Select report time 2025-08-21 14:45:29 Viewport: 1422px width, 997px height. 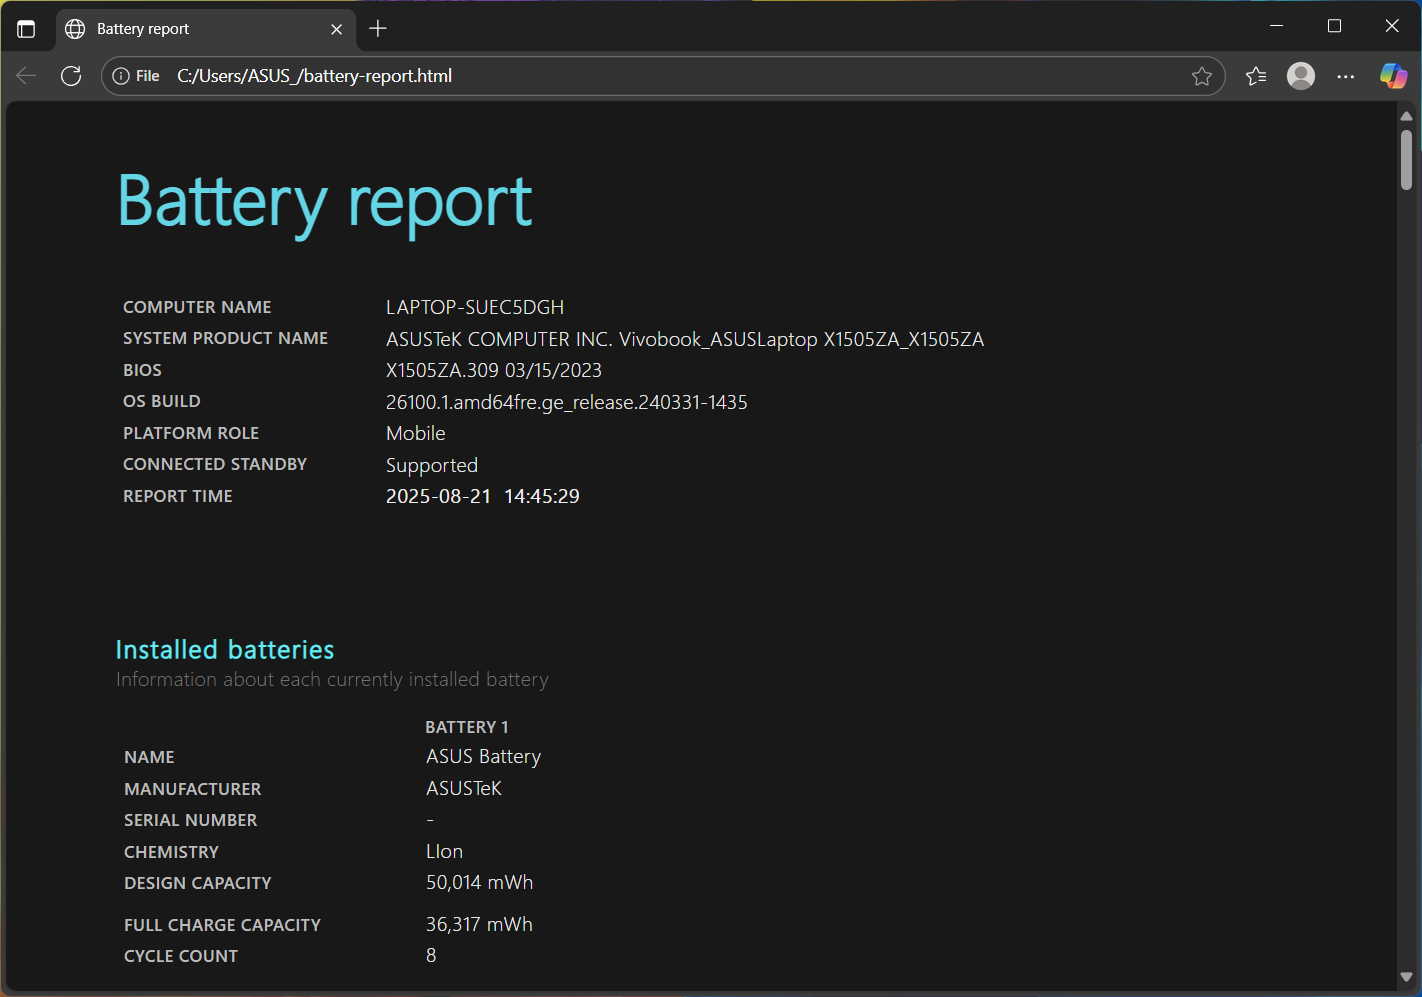coord(483,496)
